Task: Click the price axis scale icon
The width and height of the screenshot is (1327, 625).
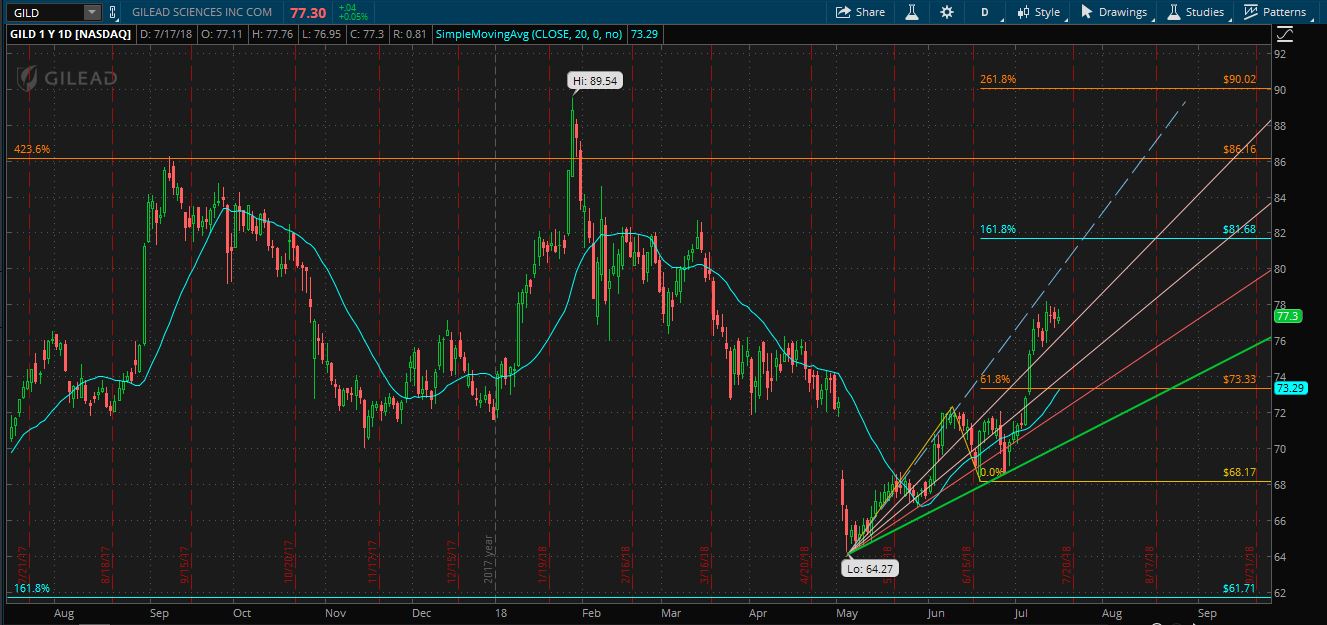Action: pyautogui.click(x=1285, y=34)
